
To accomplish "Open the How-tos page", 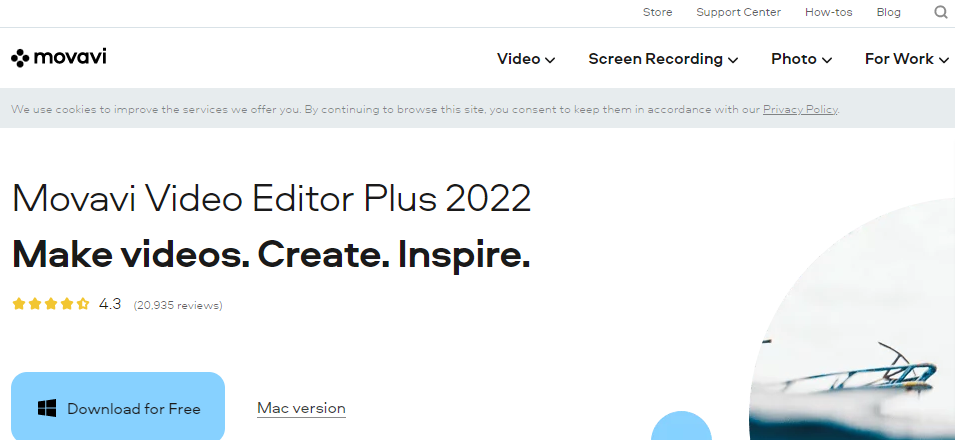I will (828, 12).
